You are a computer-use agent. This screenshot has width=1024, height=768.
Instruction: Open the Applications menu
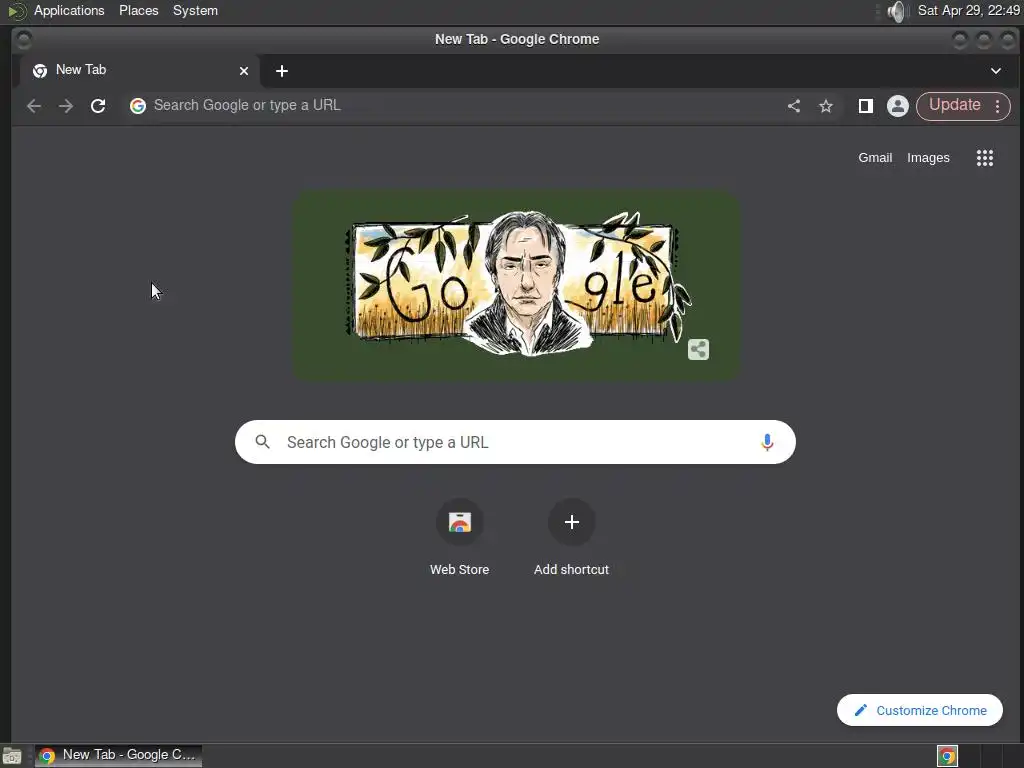69,11
